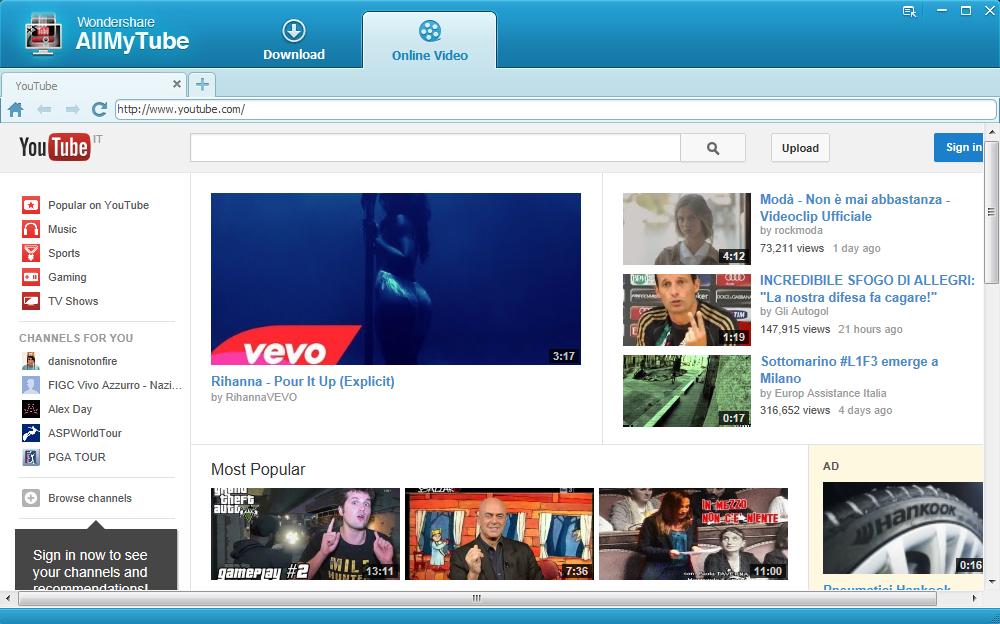The width and height of the screenshot is (1000, 624).
Task: Open the Gaming category in sidebar
Action: 67,277
